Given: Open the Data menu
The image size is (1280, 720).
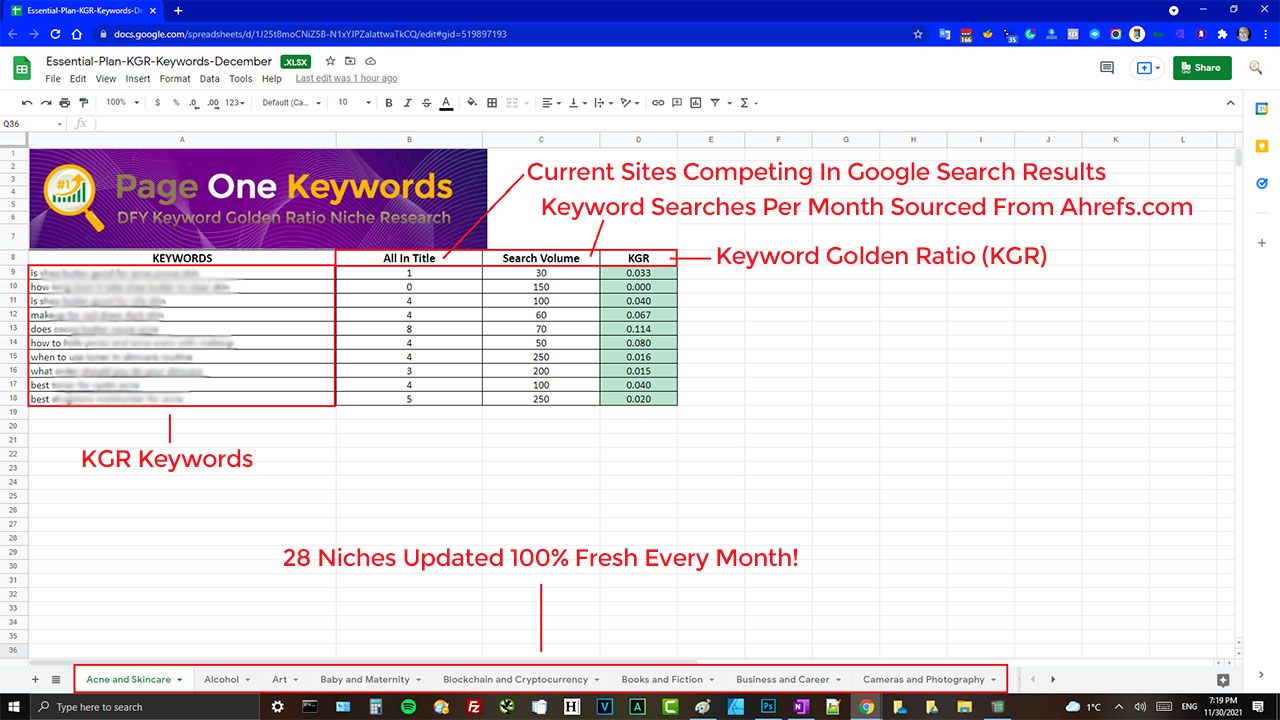Looking at the screenshot, I should [209, 79].
